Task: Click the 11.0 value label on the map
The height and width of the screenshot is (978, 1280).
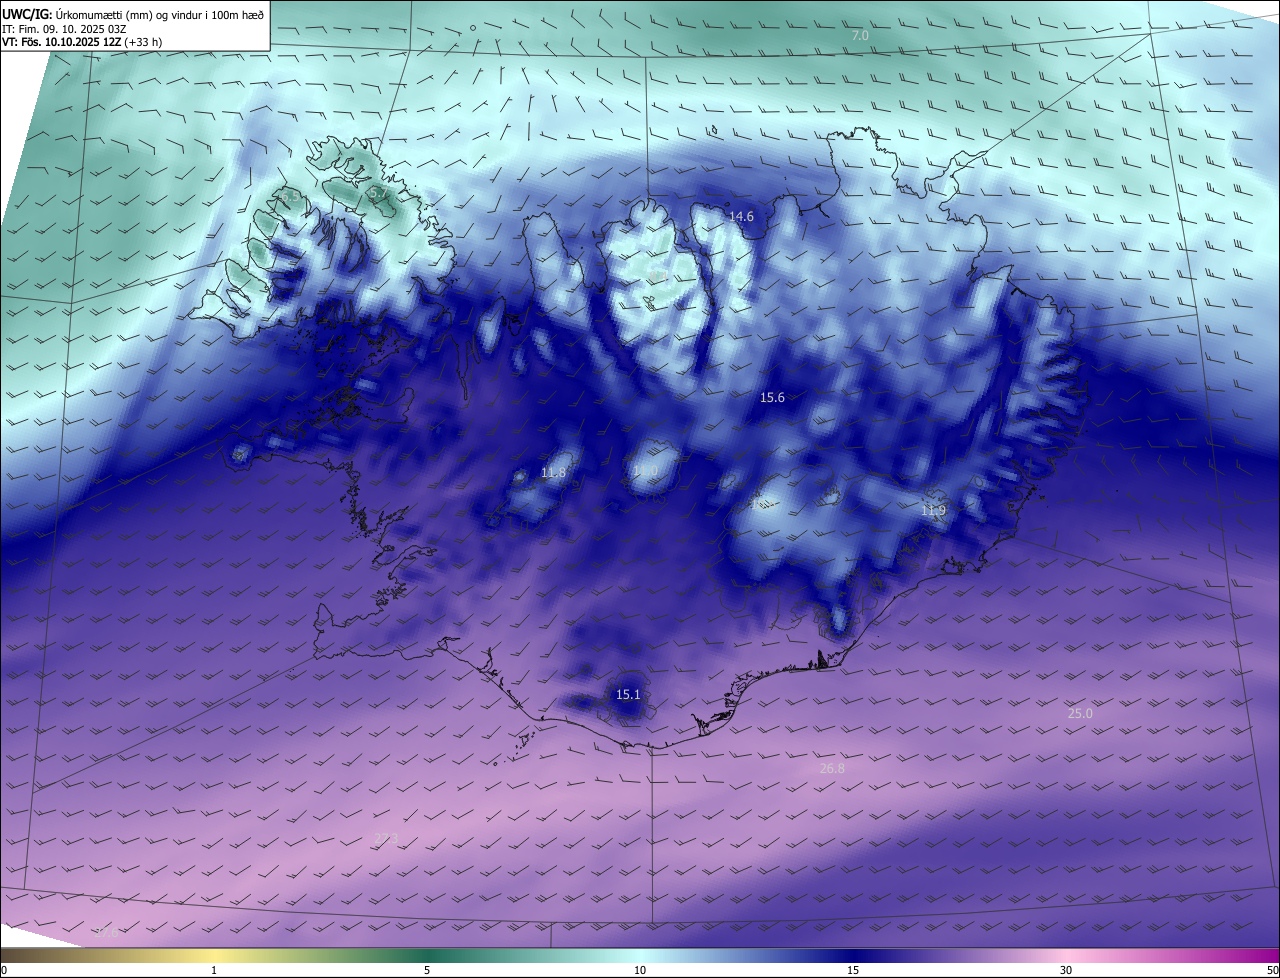Action: click(x=645, y=470)
